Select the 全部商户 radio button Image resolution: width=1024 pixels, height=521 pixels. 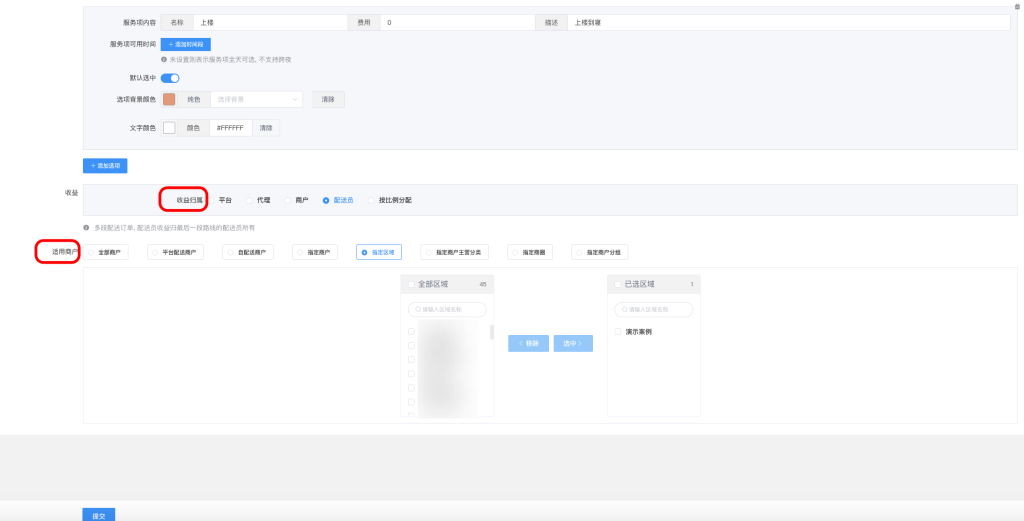92,253
